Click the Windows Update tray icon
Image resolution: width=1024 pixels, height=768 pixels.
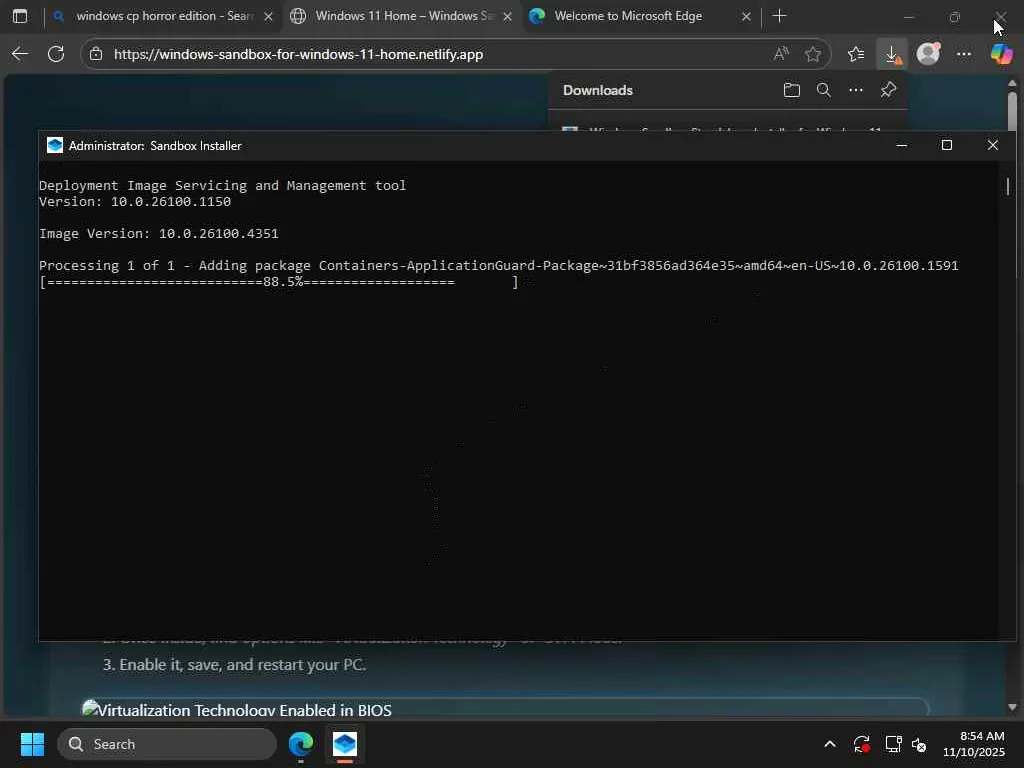861,744
